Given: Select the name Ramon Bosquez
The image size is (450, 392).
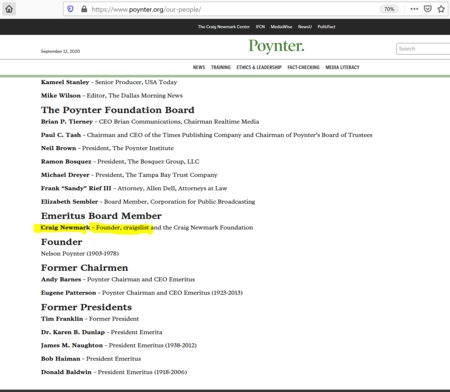Looking at the screenshot, I should [x=66, y=161].
